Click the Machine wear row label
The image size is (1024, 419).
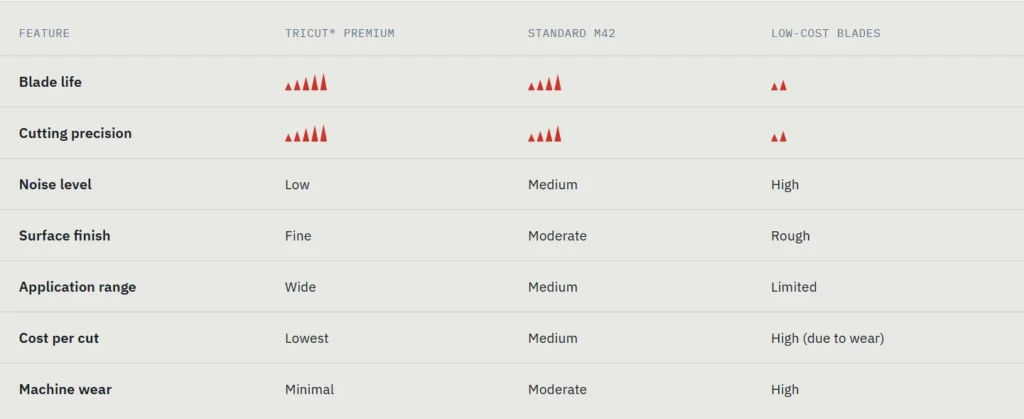[x=65, y=390]
